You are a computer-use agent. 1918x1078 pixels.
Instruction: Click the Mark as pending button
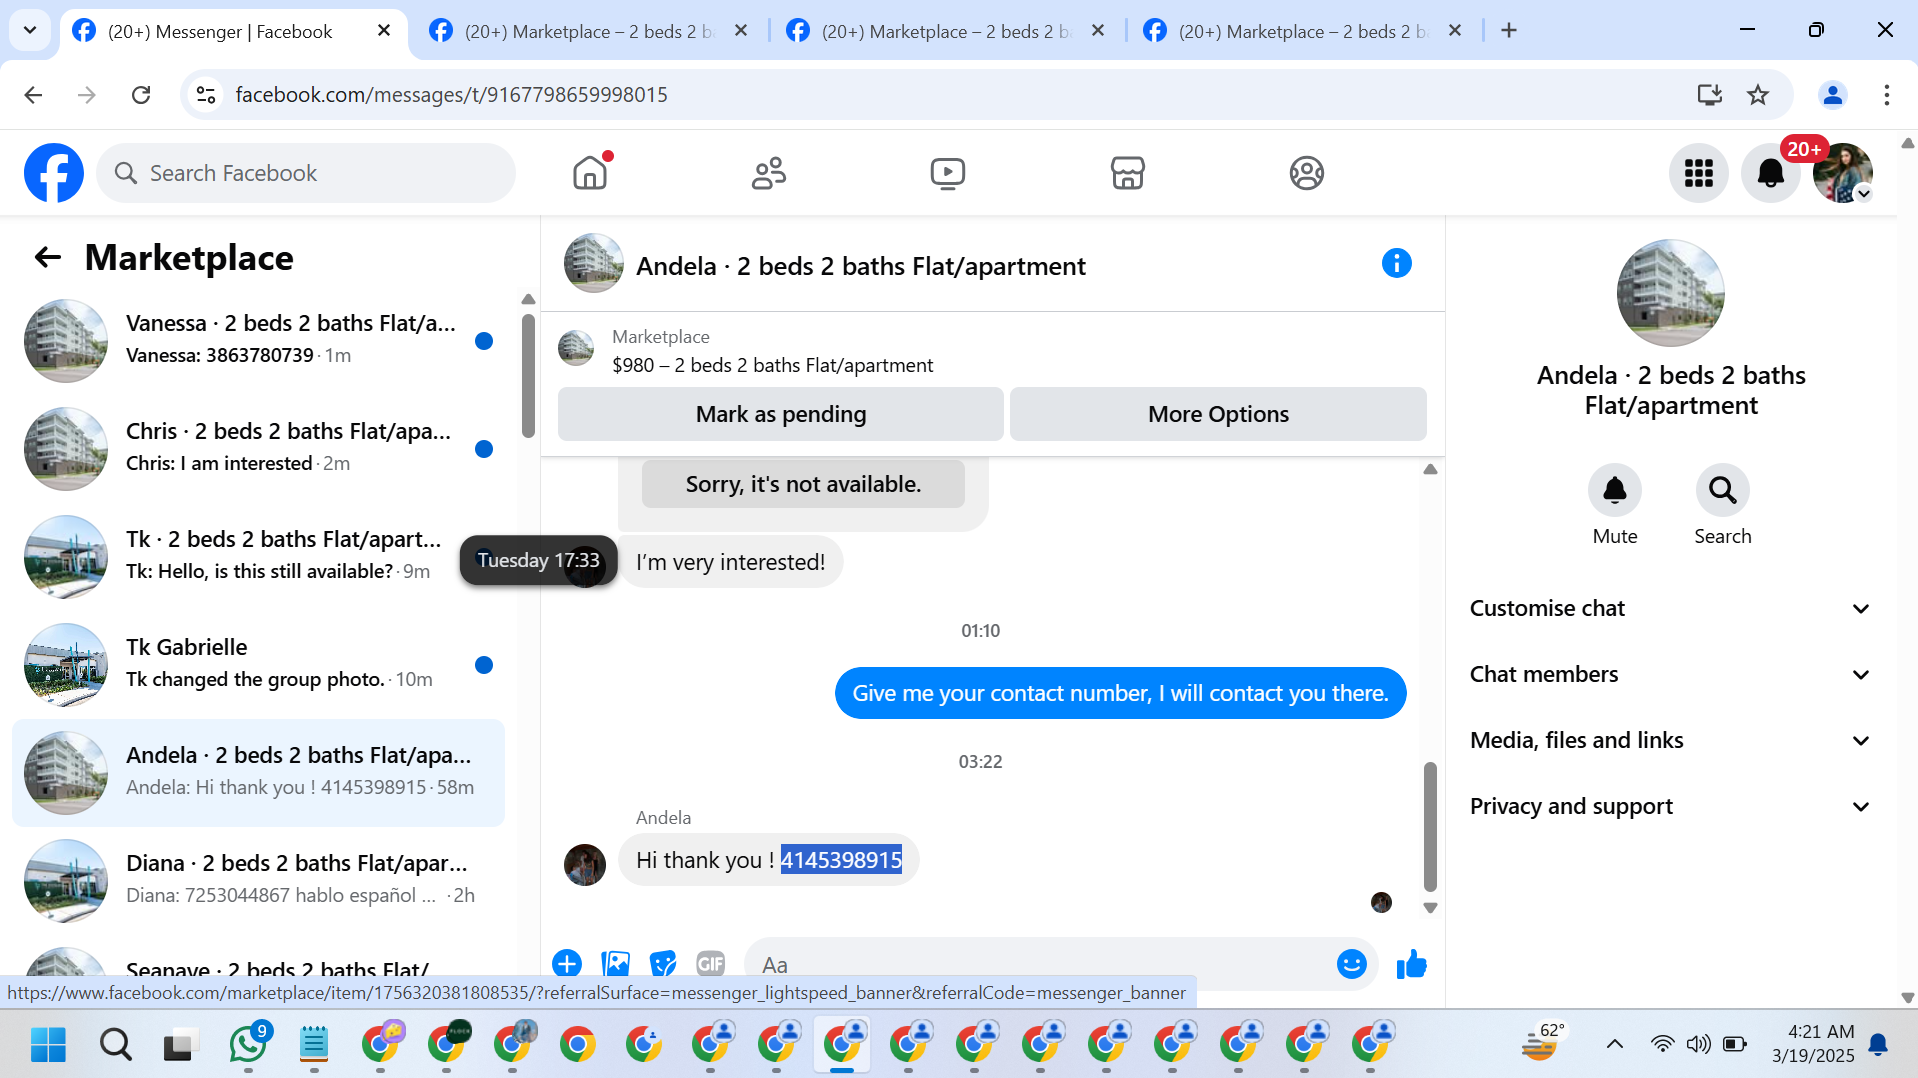[x=781, y=414]
